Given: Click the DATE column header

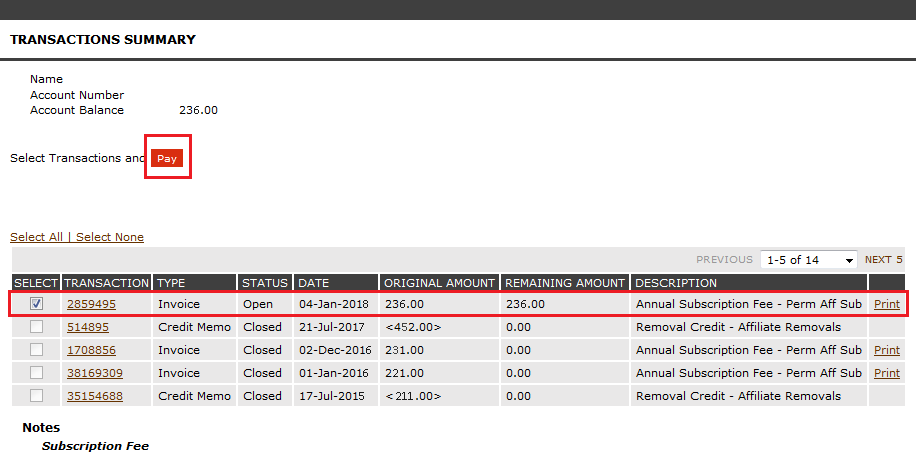Looking at the screenshot, I should [x=314, y=283].
